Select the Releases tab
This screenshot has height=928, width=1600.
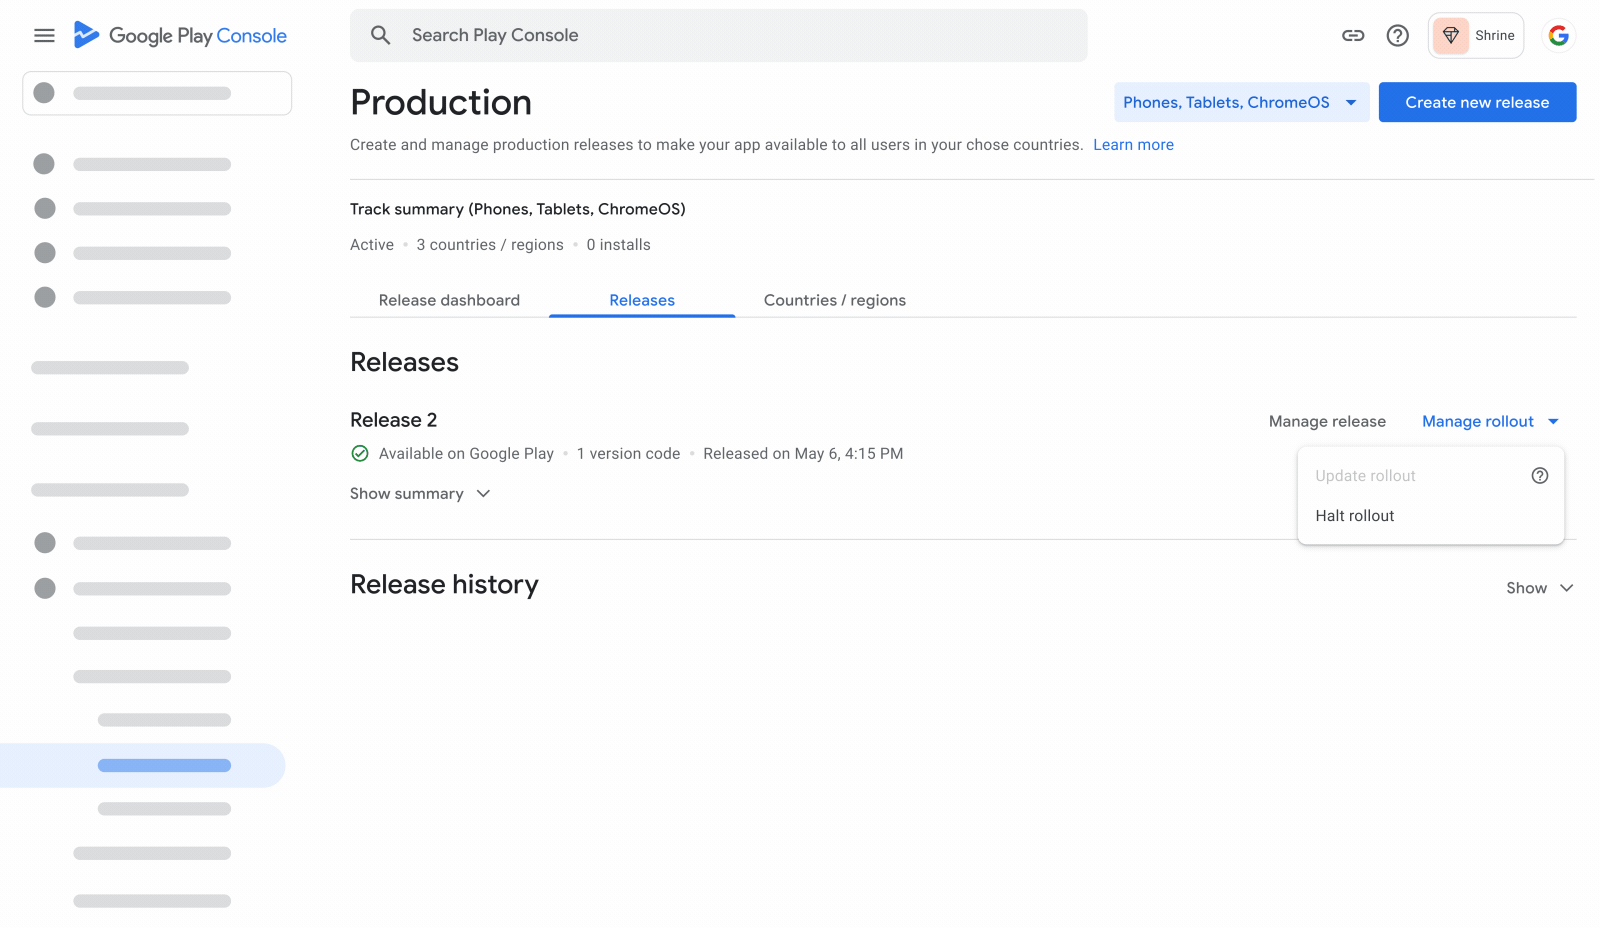(x=642, y=300)
